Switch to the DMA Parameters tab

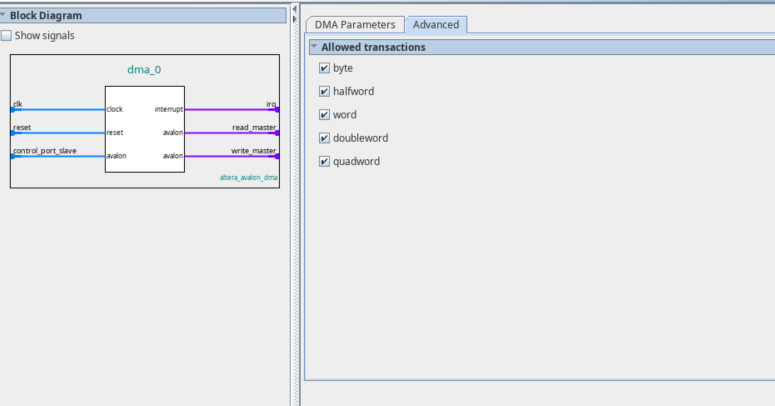[355, 25]
